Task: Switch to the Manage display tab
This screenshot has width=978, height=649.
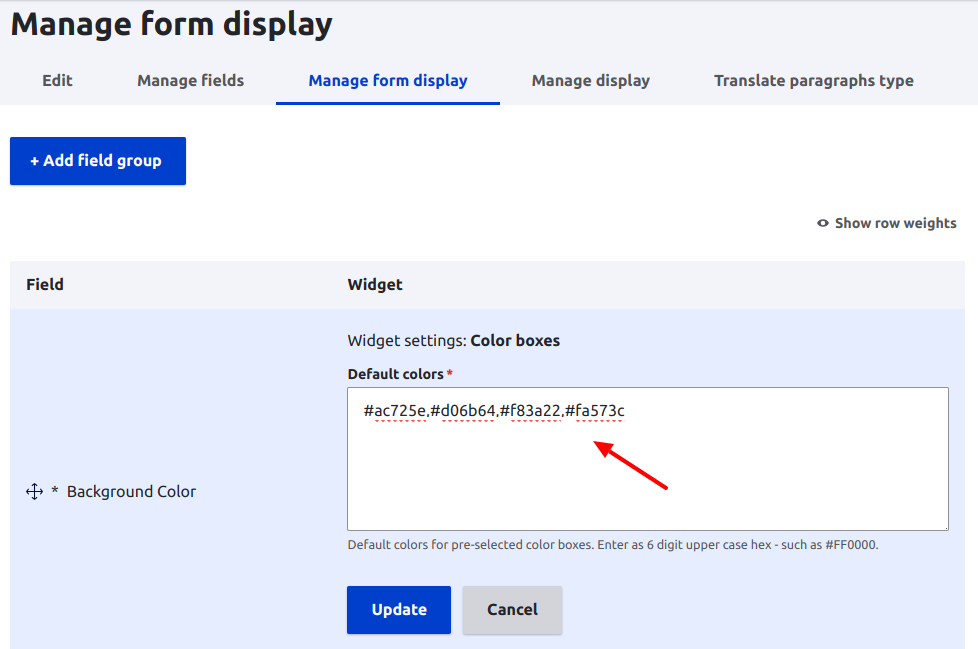Action: click(590, 80)
